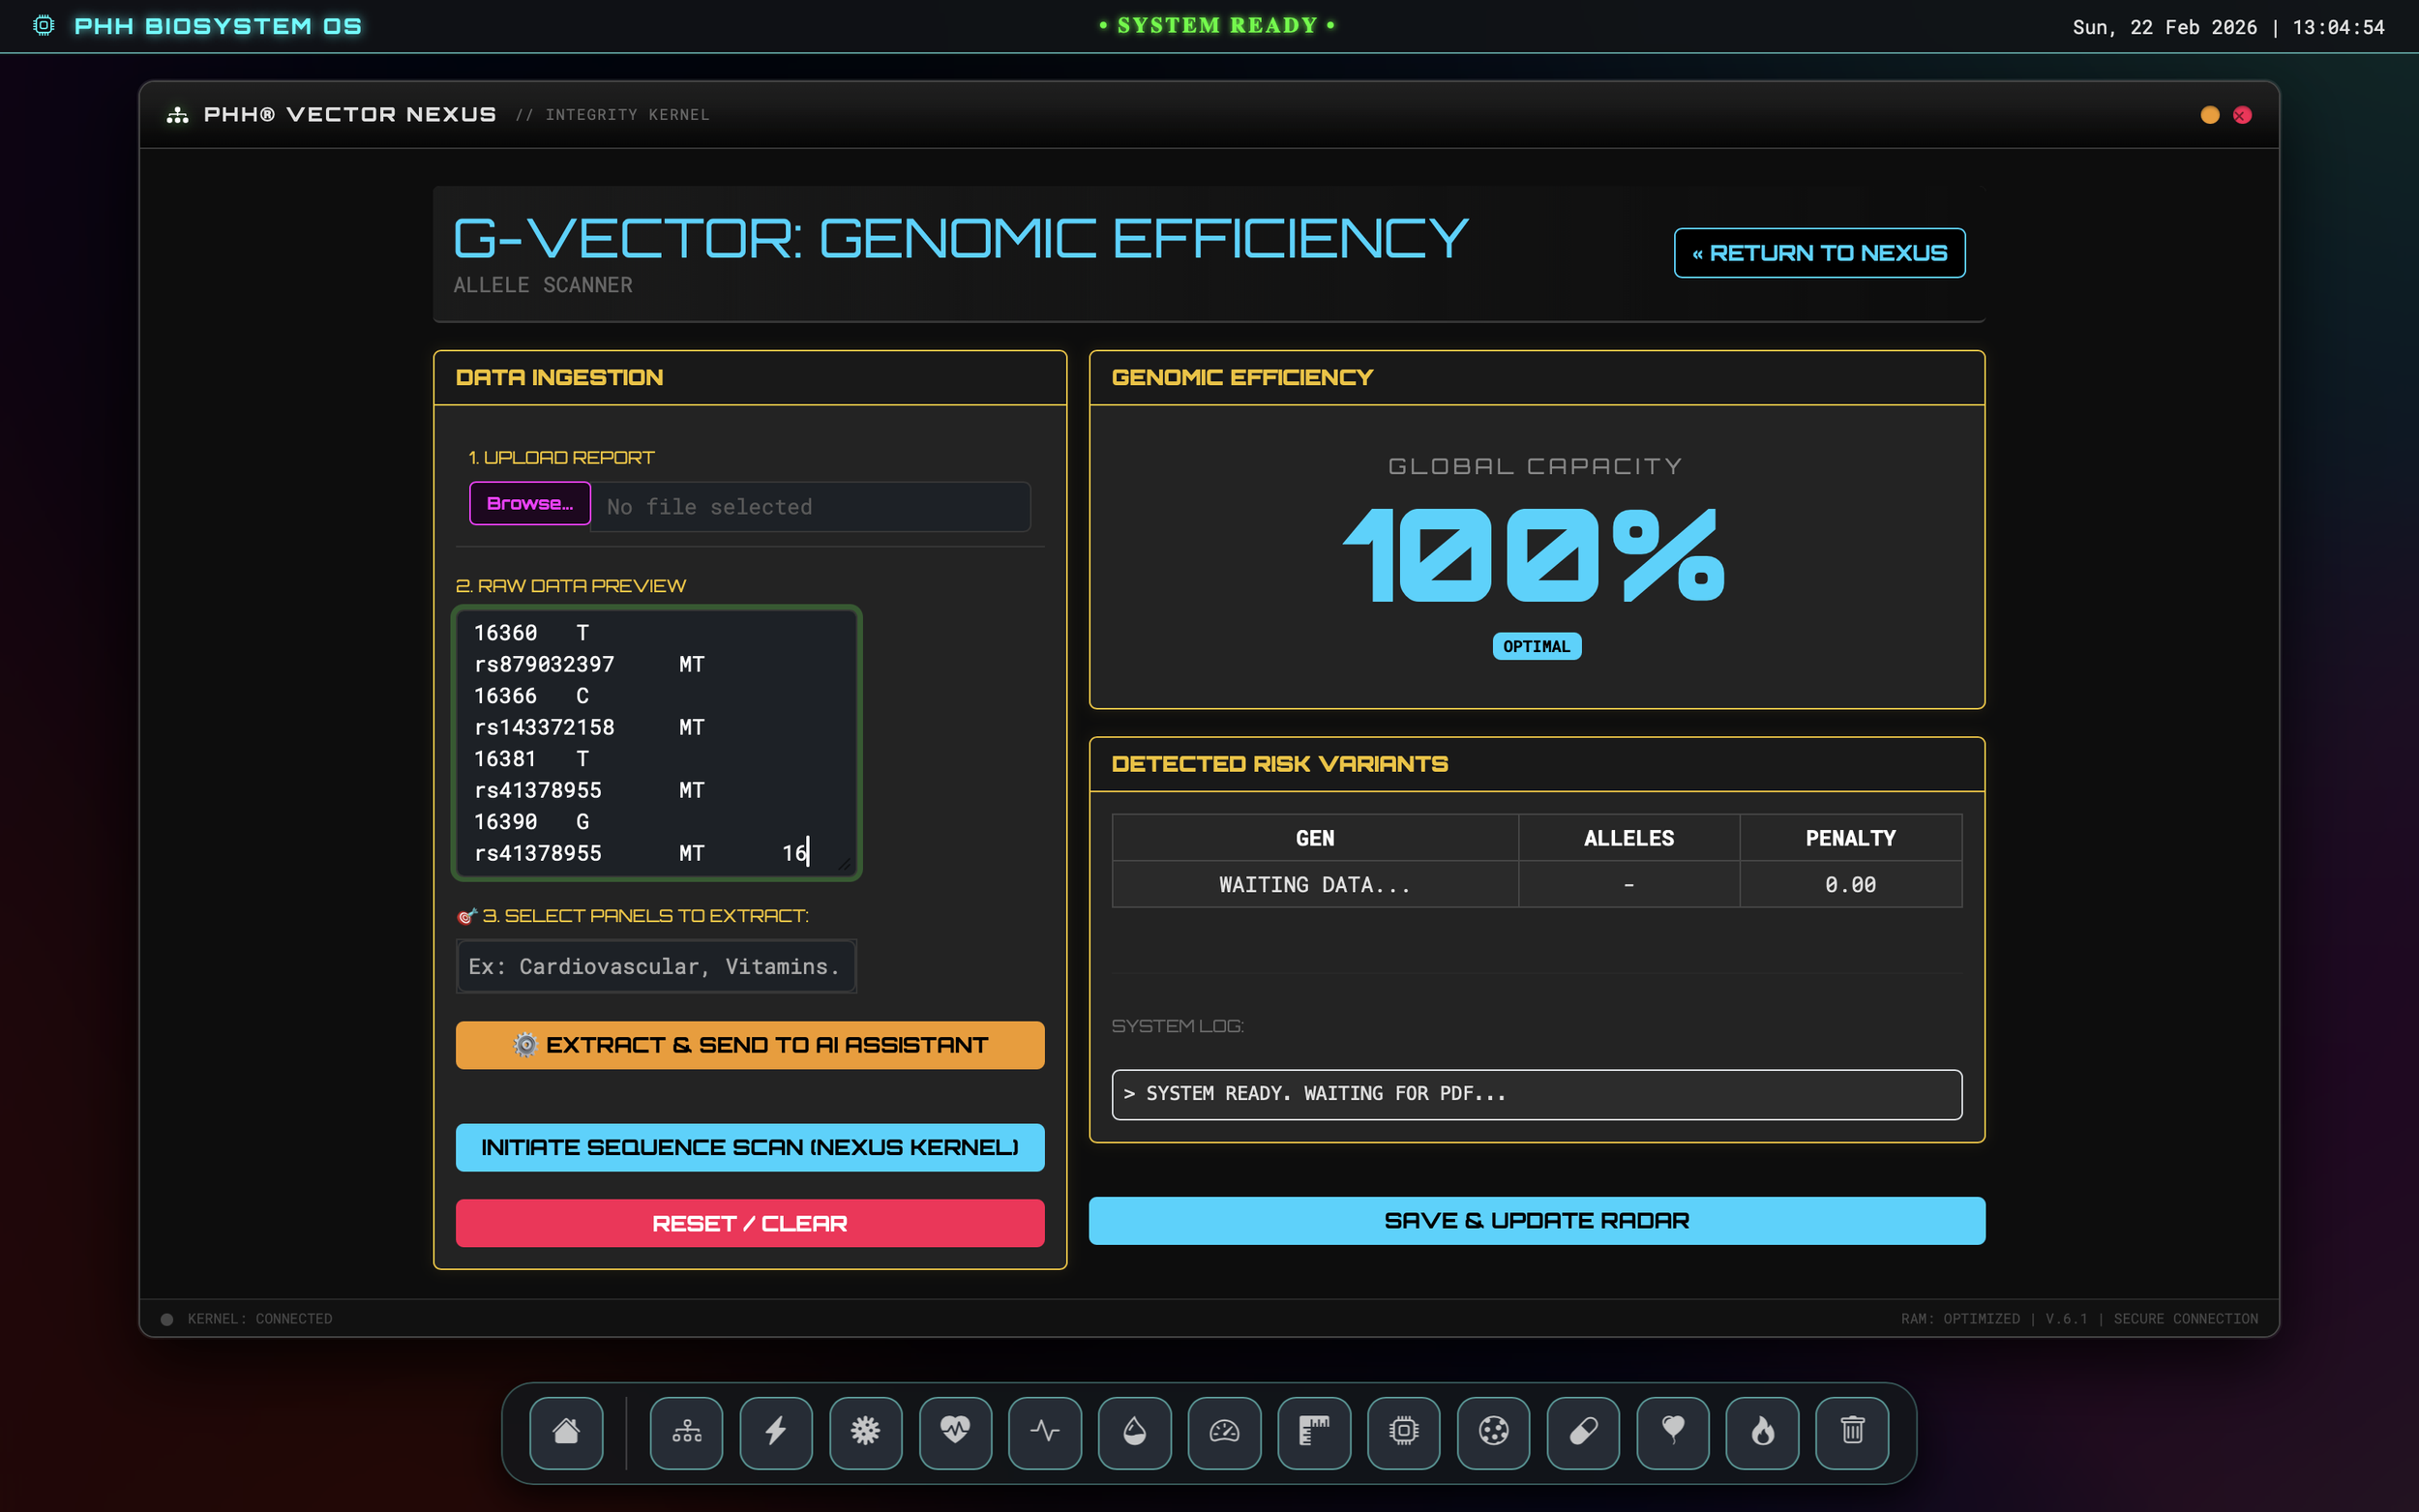Open the trash bin icon
This screenshot has width=2419, height=1512.
(x=1852, y=1432)
